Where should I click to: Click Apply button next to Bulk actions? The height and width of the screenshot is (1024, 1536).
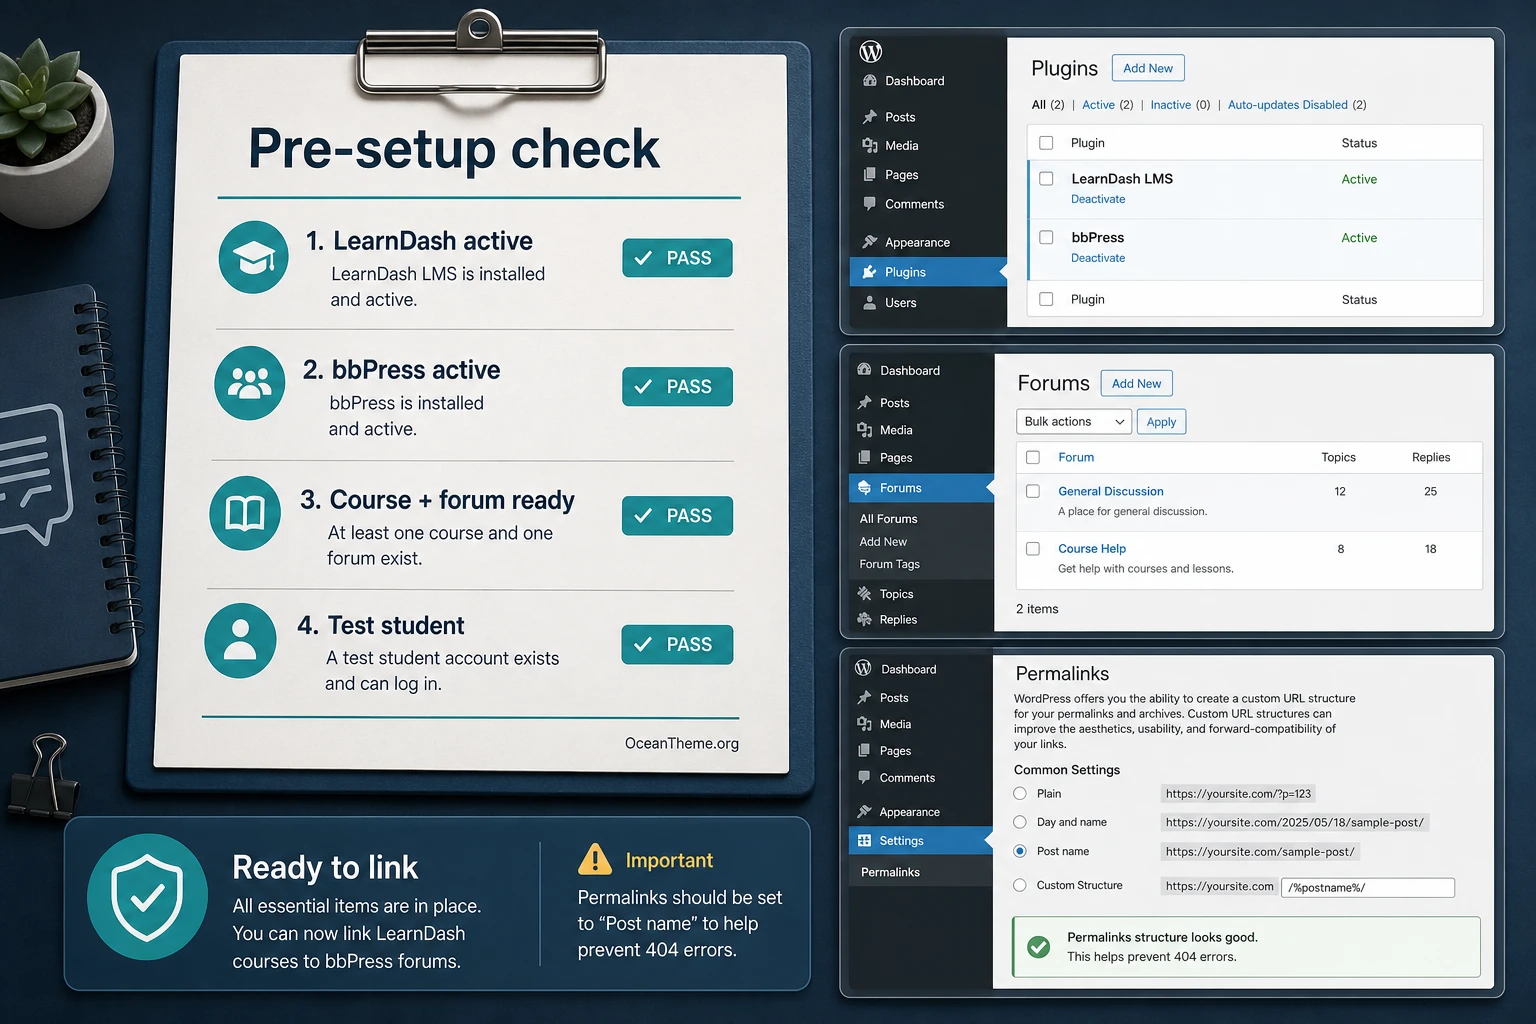point(1161,422)
